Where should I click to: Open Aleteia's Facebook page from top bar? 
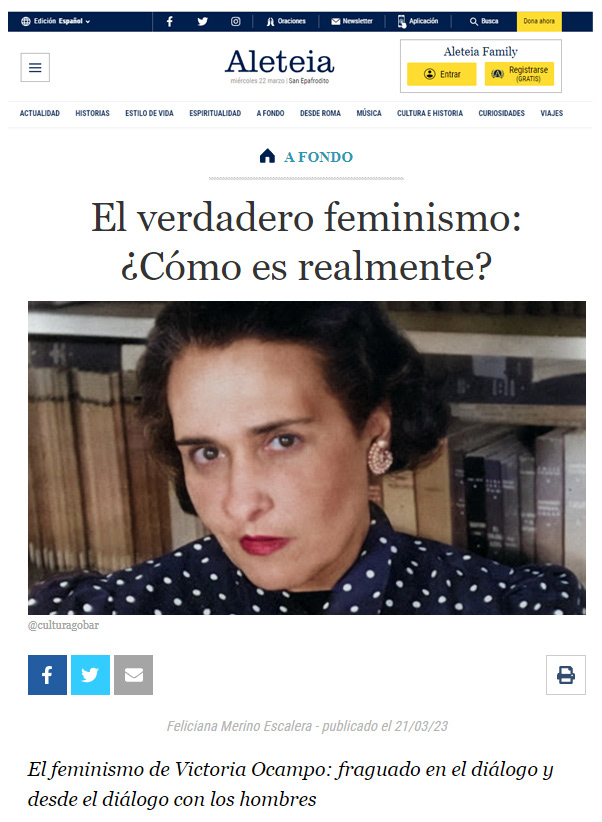pyautogui.click(x=170, y=21)
